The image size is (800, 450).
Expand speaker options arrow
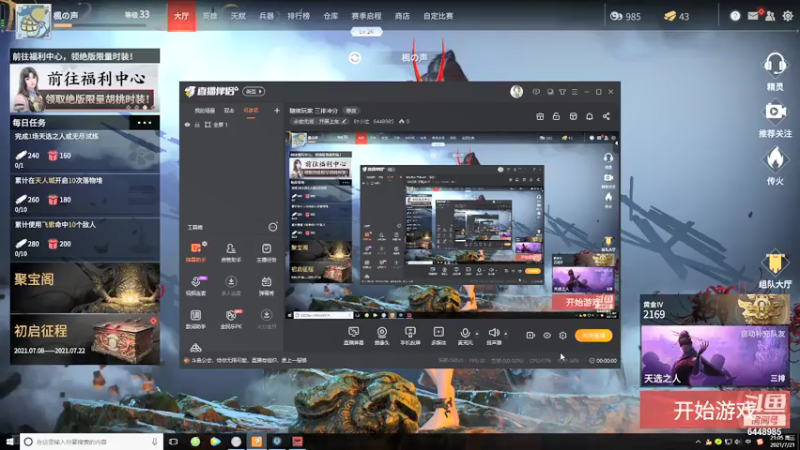pos(506,334)
